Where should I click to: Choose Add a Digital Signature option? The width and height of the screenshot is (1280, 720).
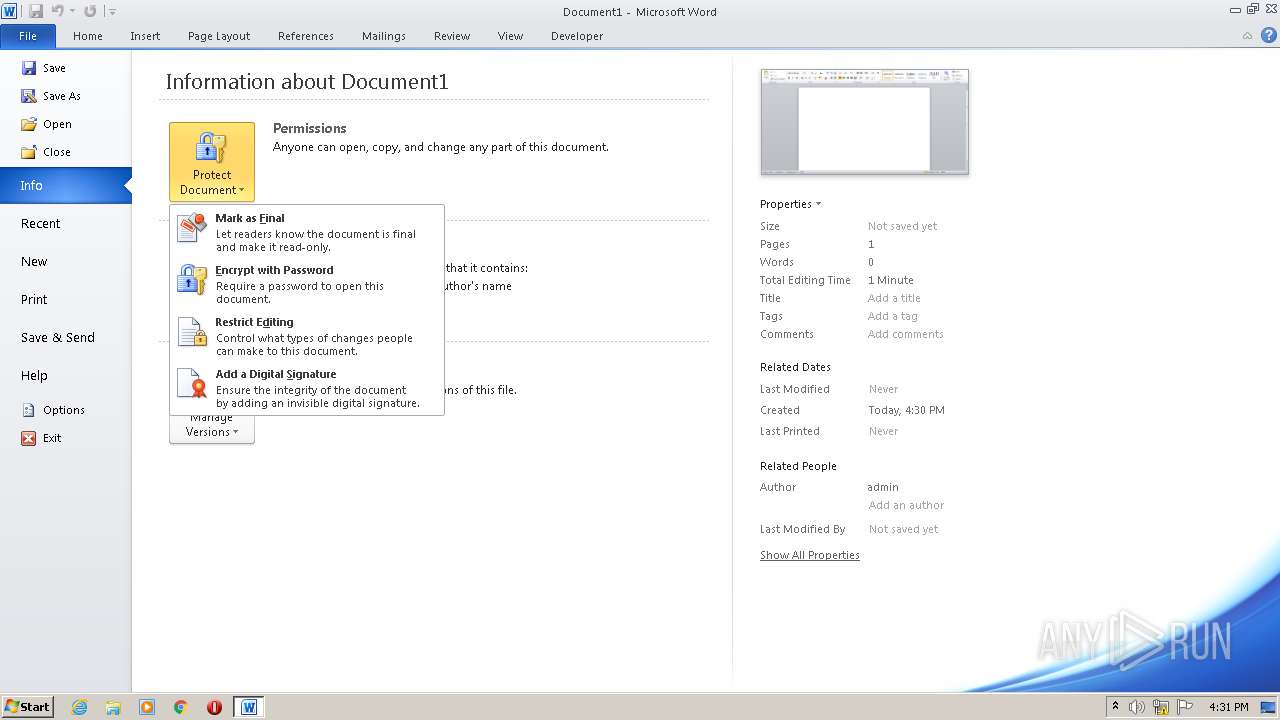pos(307,388)
